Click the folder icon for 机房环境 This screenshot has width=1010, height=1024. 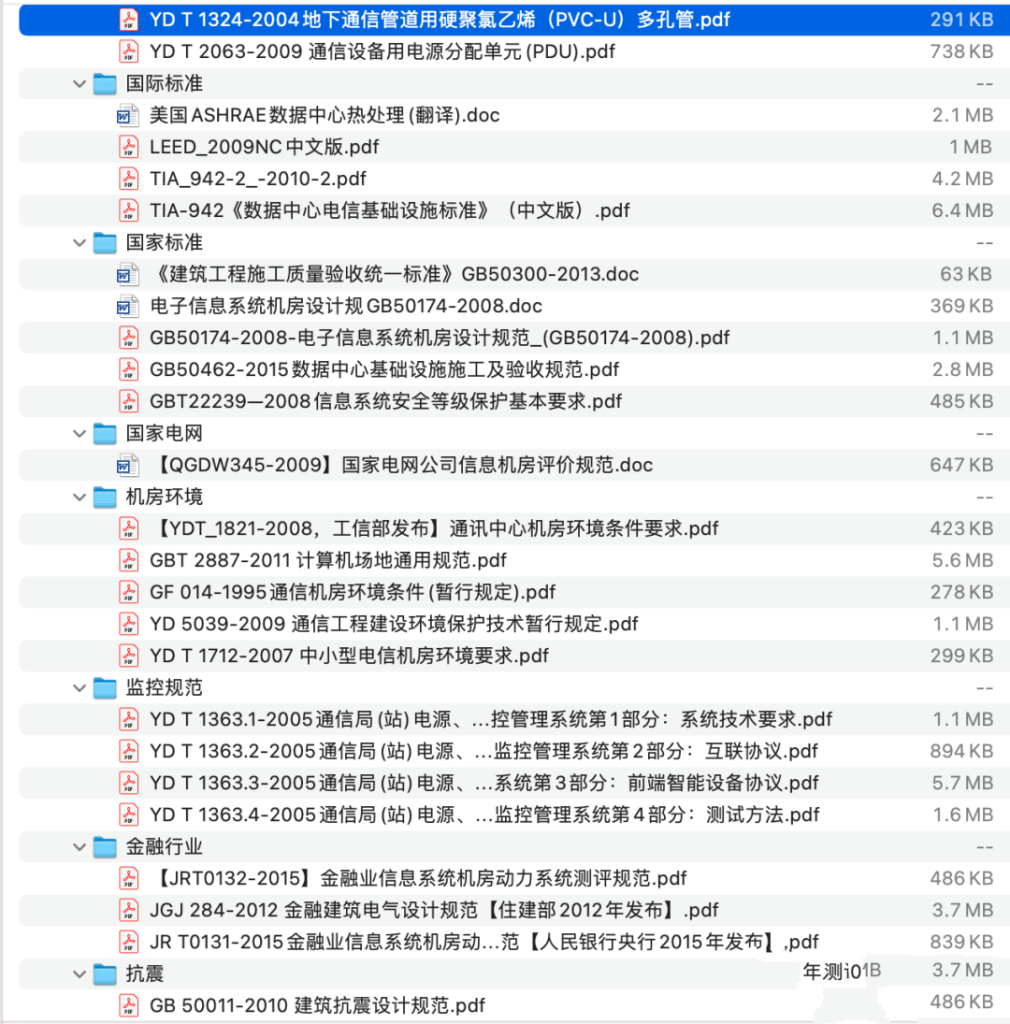tap(105, 497)
